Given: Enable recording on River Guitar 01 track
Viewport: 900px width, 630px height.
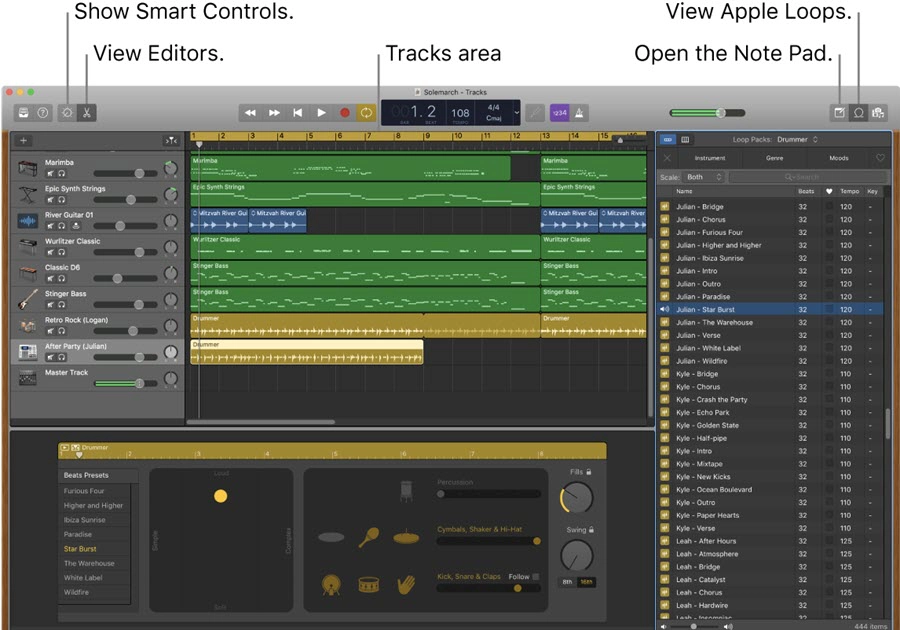Looking at the screenshot, I should 76,225.
